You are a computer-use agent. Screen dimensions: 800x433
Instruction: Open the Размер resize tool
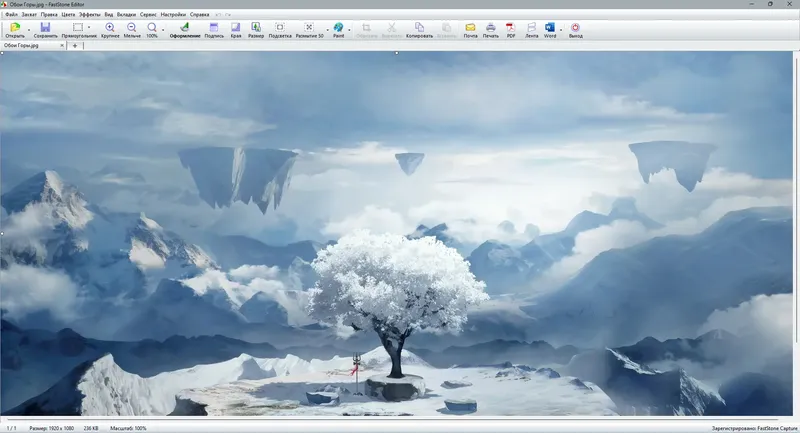coord(256,30)
